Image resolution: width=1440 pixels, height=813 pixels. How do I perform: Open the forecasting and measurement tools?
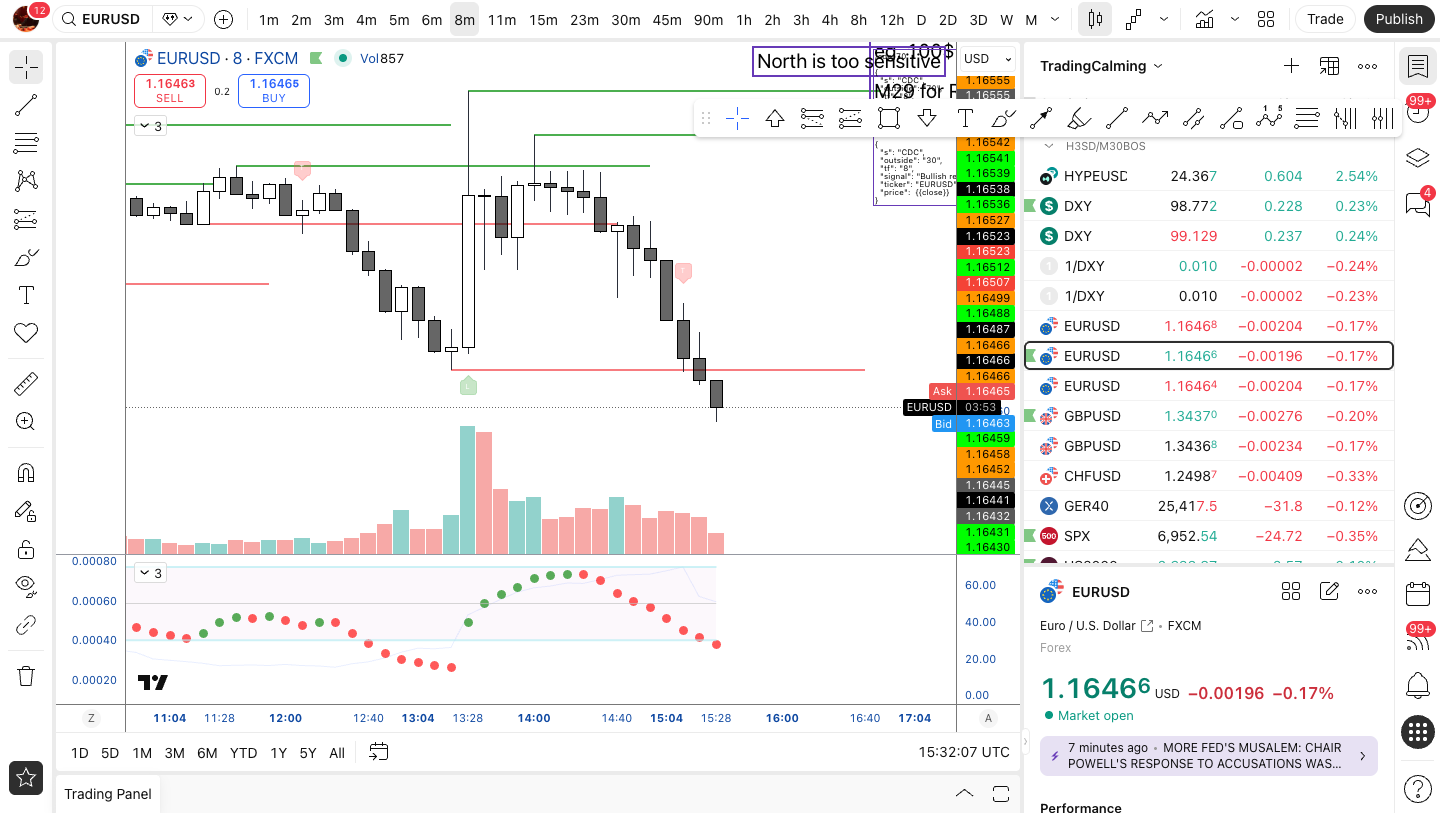26,219
